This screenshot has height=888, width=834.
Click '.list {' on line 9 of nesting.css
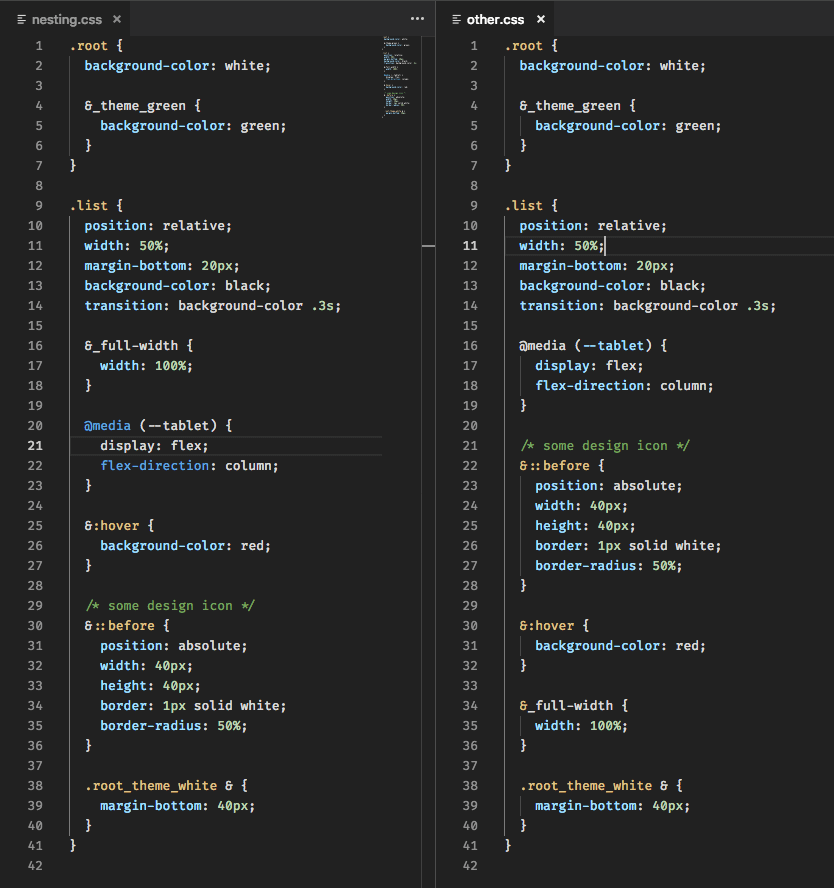pos(96,206)
